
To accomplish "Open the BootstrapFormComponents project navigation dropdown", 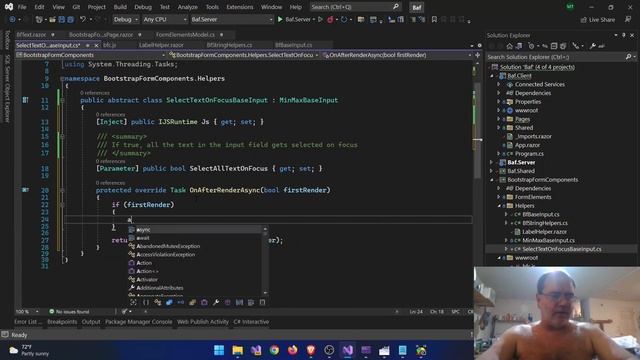I will (x=91, y=55).
